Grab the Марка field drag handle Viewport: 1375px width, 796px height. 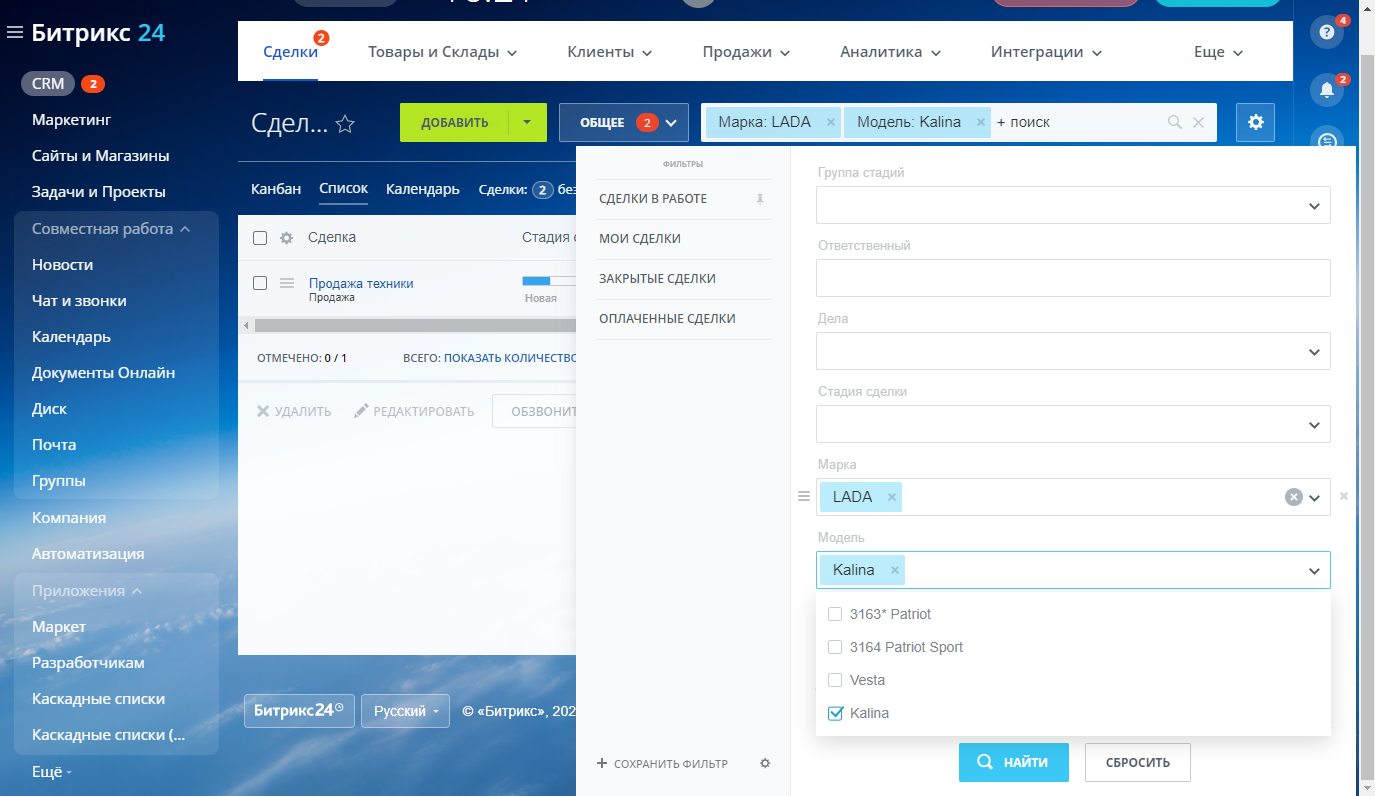(803, 496)
